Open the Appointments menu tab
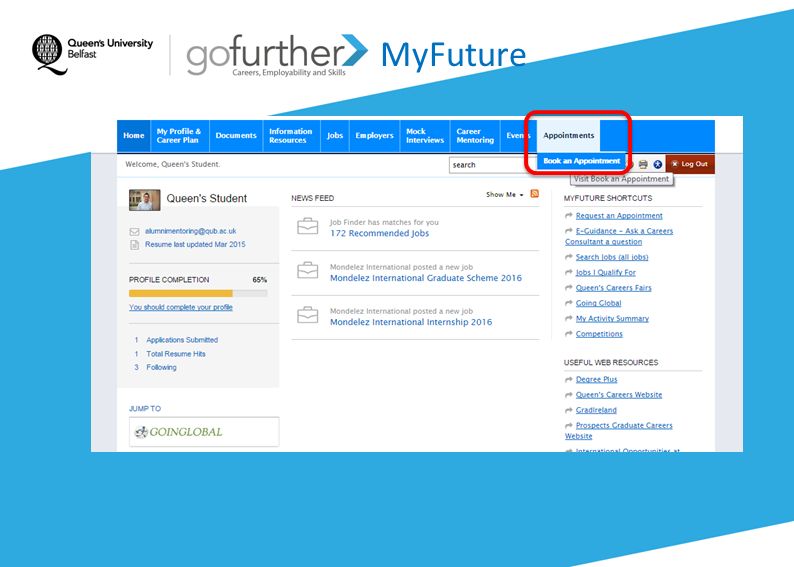The image size is (794, 567). coord(568,136)
